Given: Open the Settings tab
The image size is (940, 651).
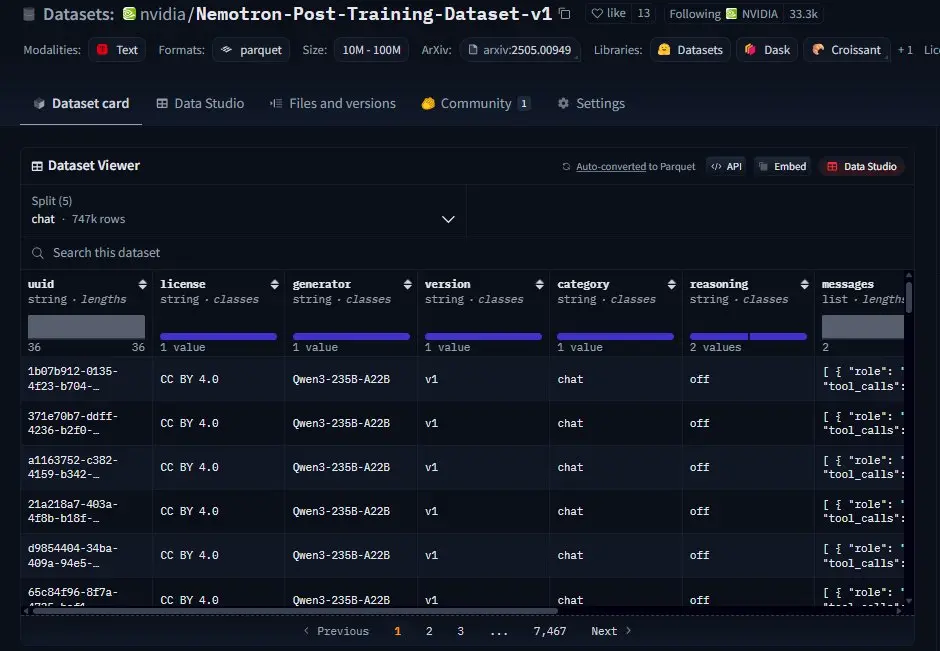Looking at the screenshot, I should [x=591, y=103].
